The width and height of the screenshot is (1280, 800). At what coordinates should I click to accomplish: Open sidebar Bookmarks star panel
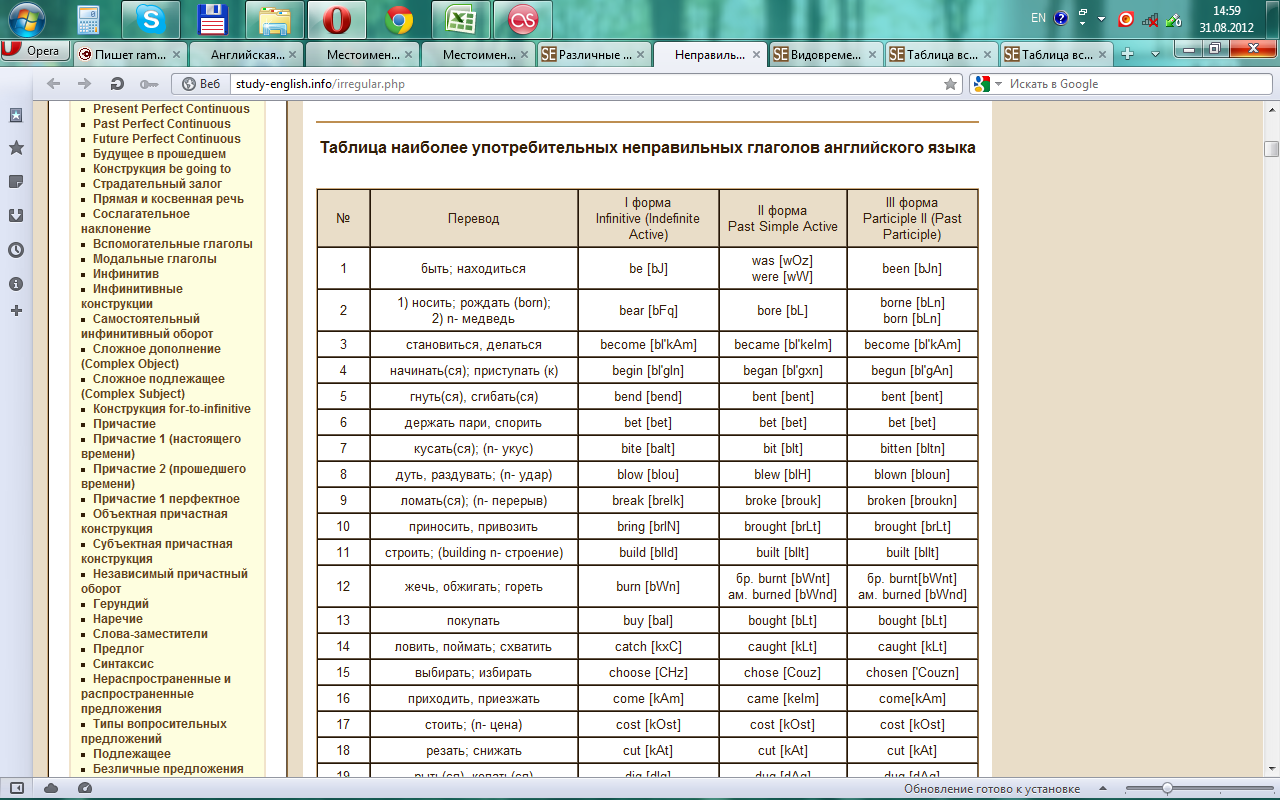pos(16,148)
